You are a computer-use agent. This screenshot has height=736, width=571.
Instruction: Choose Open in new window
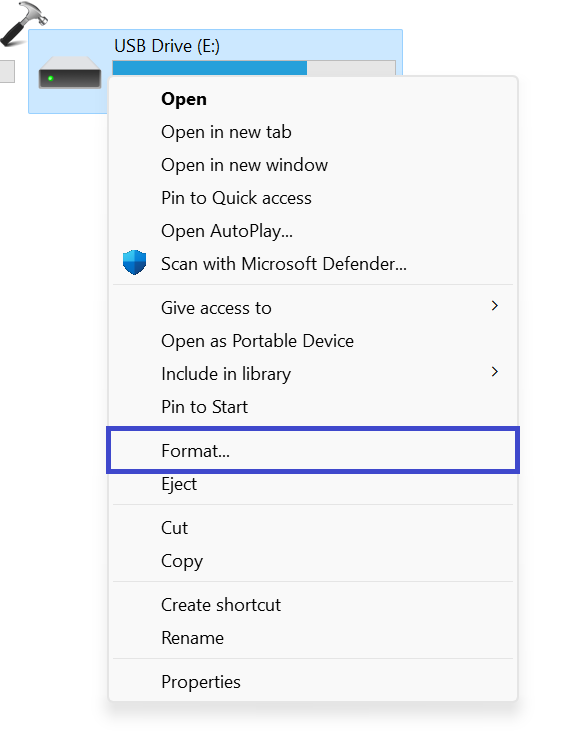point(313,165)
